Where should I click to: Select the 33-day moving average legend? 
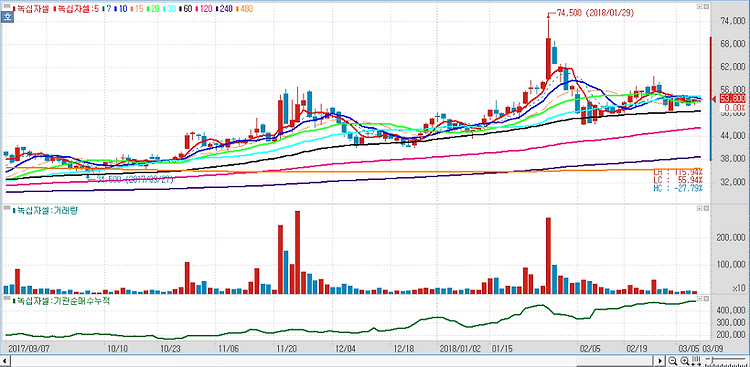coord(170,9)
